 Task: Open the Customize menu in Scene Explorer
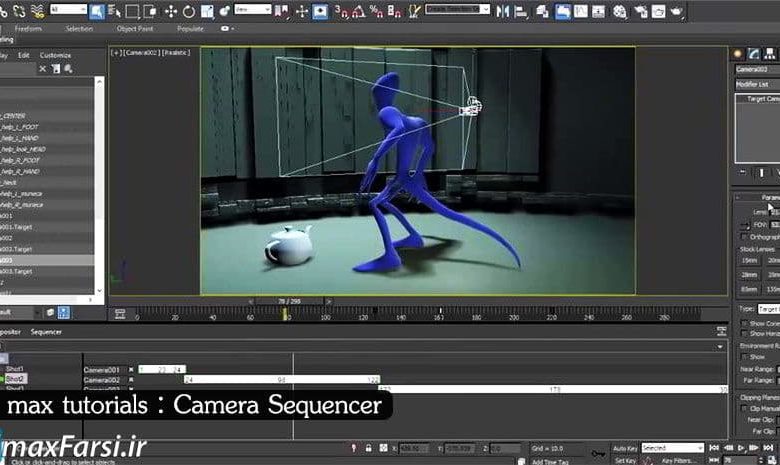point(55,55)
